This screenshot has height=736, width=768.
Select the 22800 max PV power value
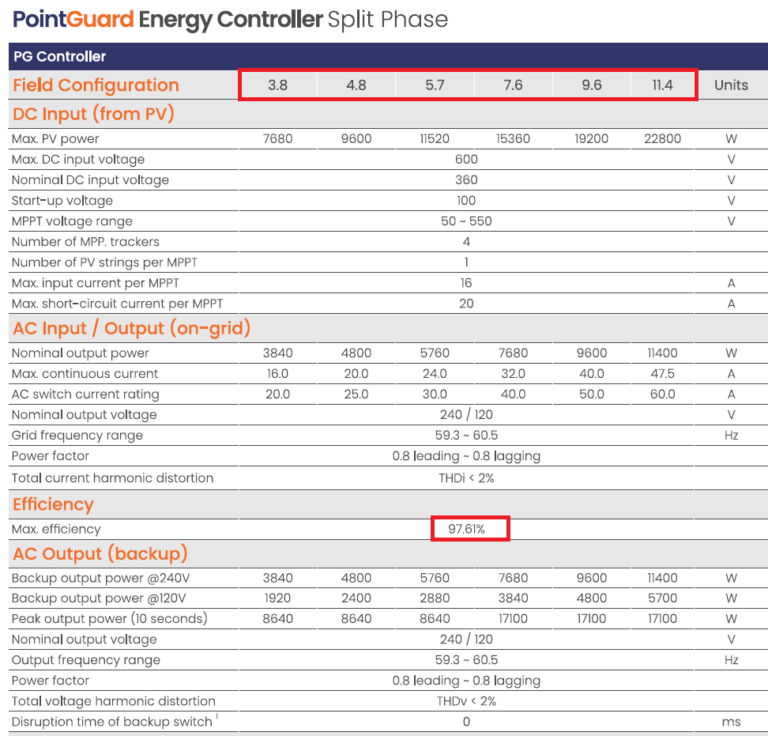click(x=662, y=139)
